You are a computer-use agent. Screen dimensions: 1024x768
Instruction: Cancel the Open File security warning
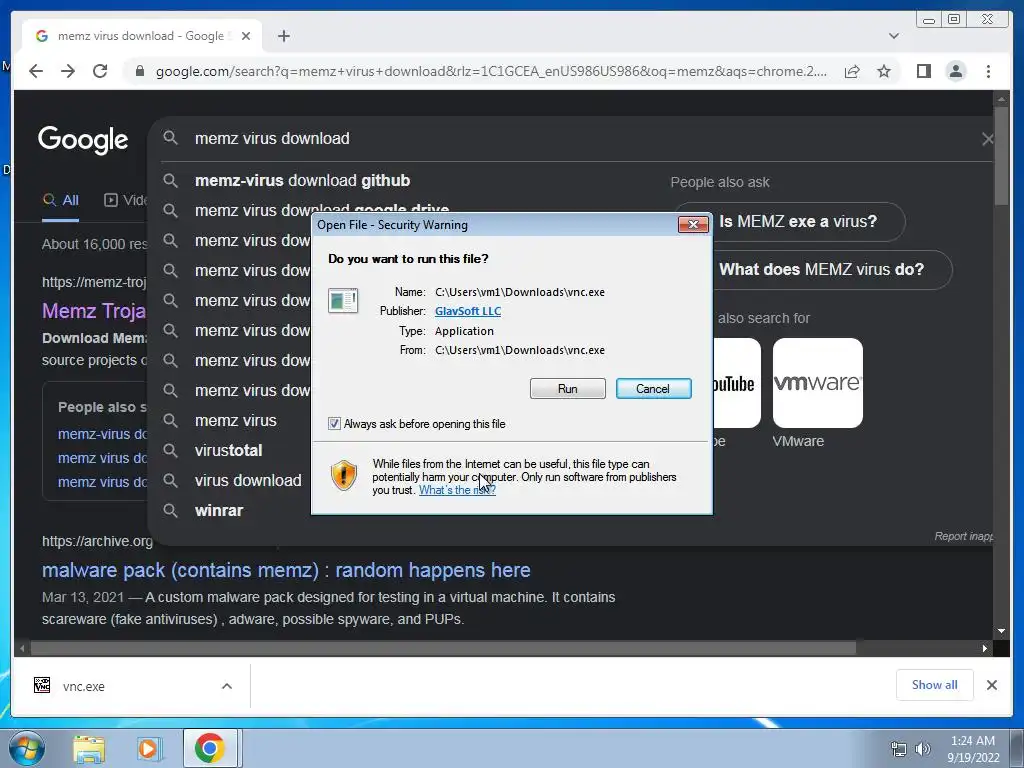653,389
